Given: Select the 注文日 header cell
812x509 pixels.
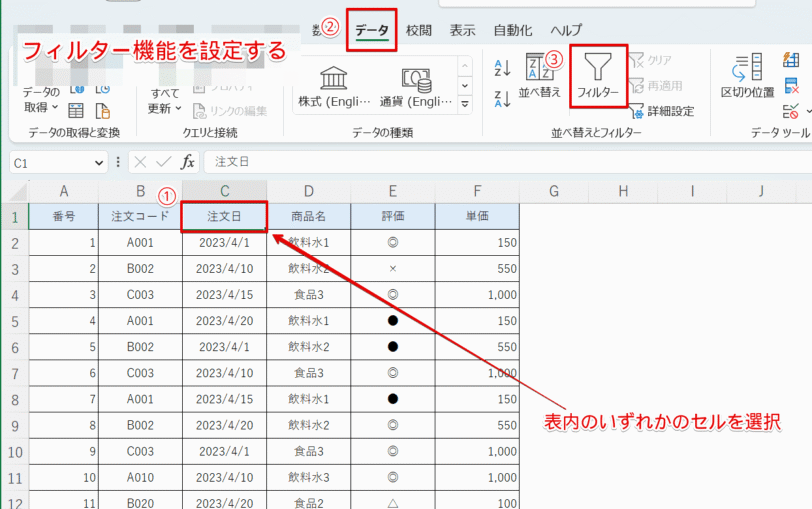Looking at the screenshot, I should coord(224,216).
